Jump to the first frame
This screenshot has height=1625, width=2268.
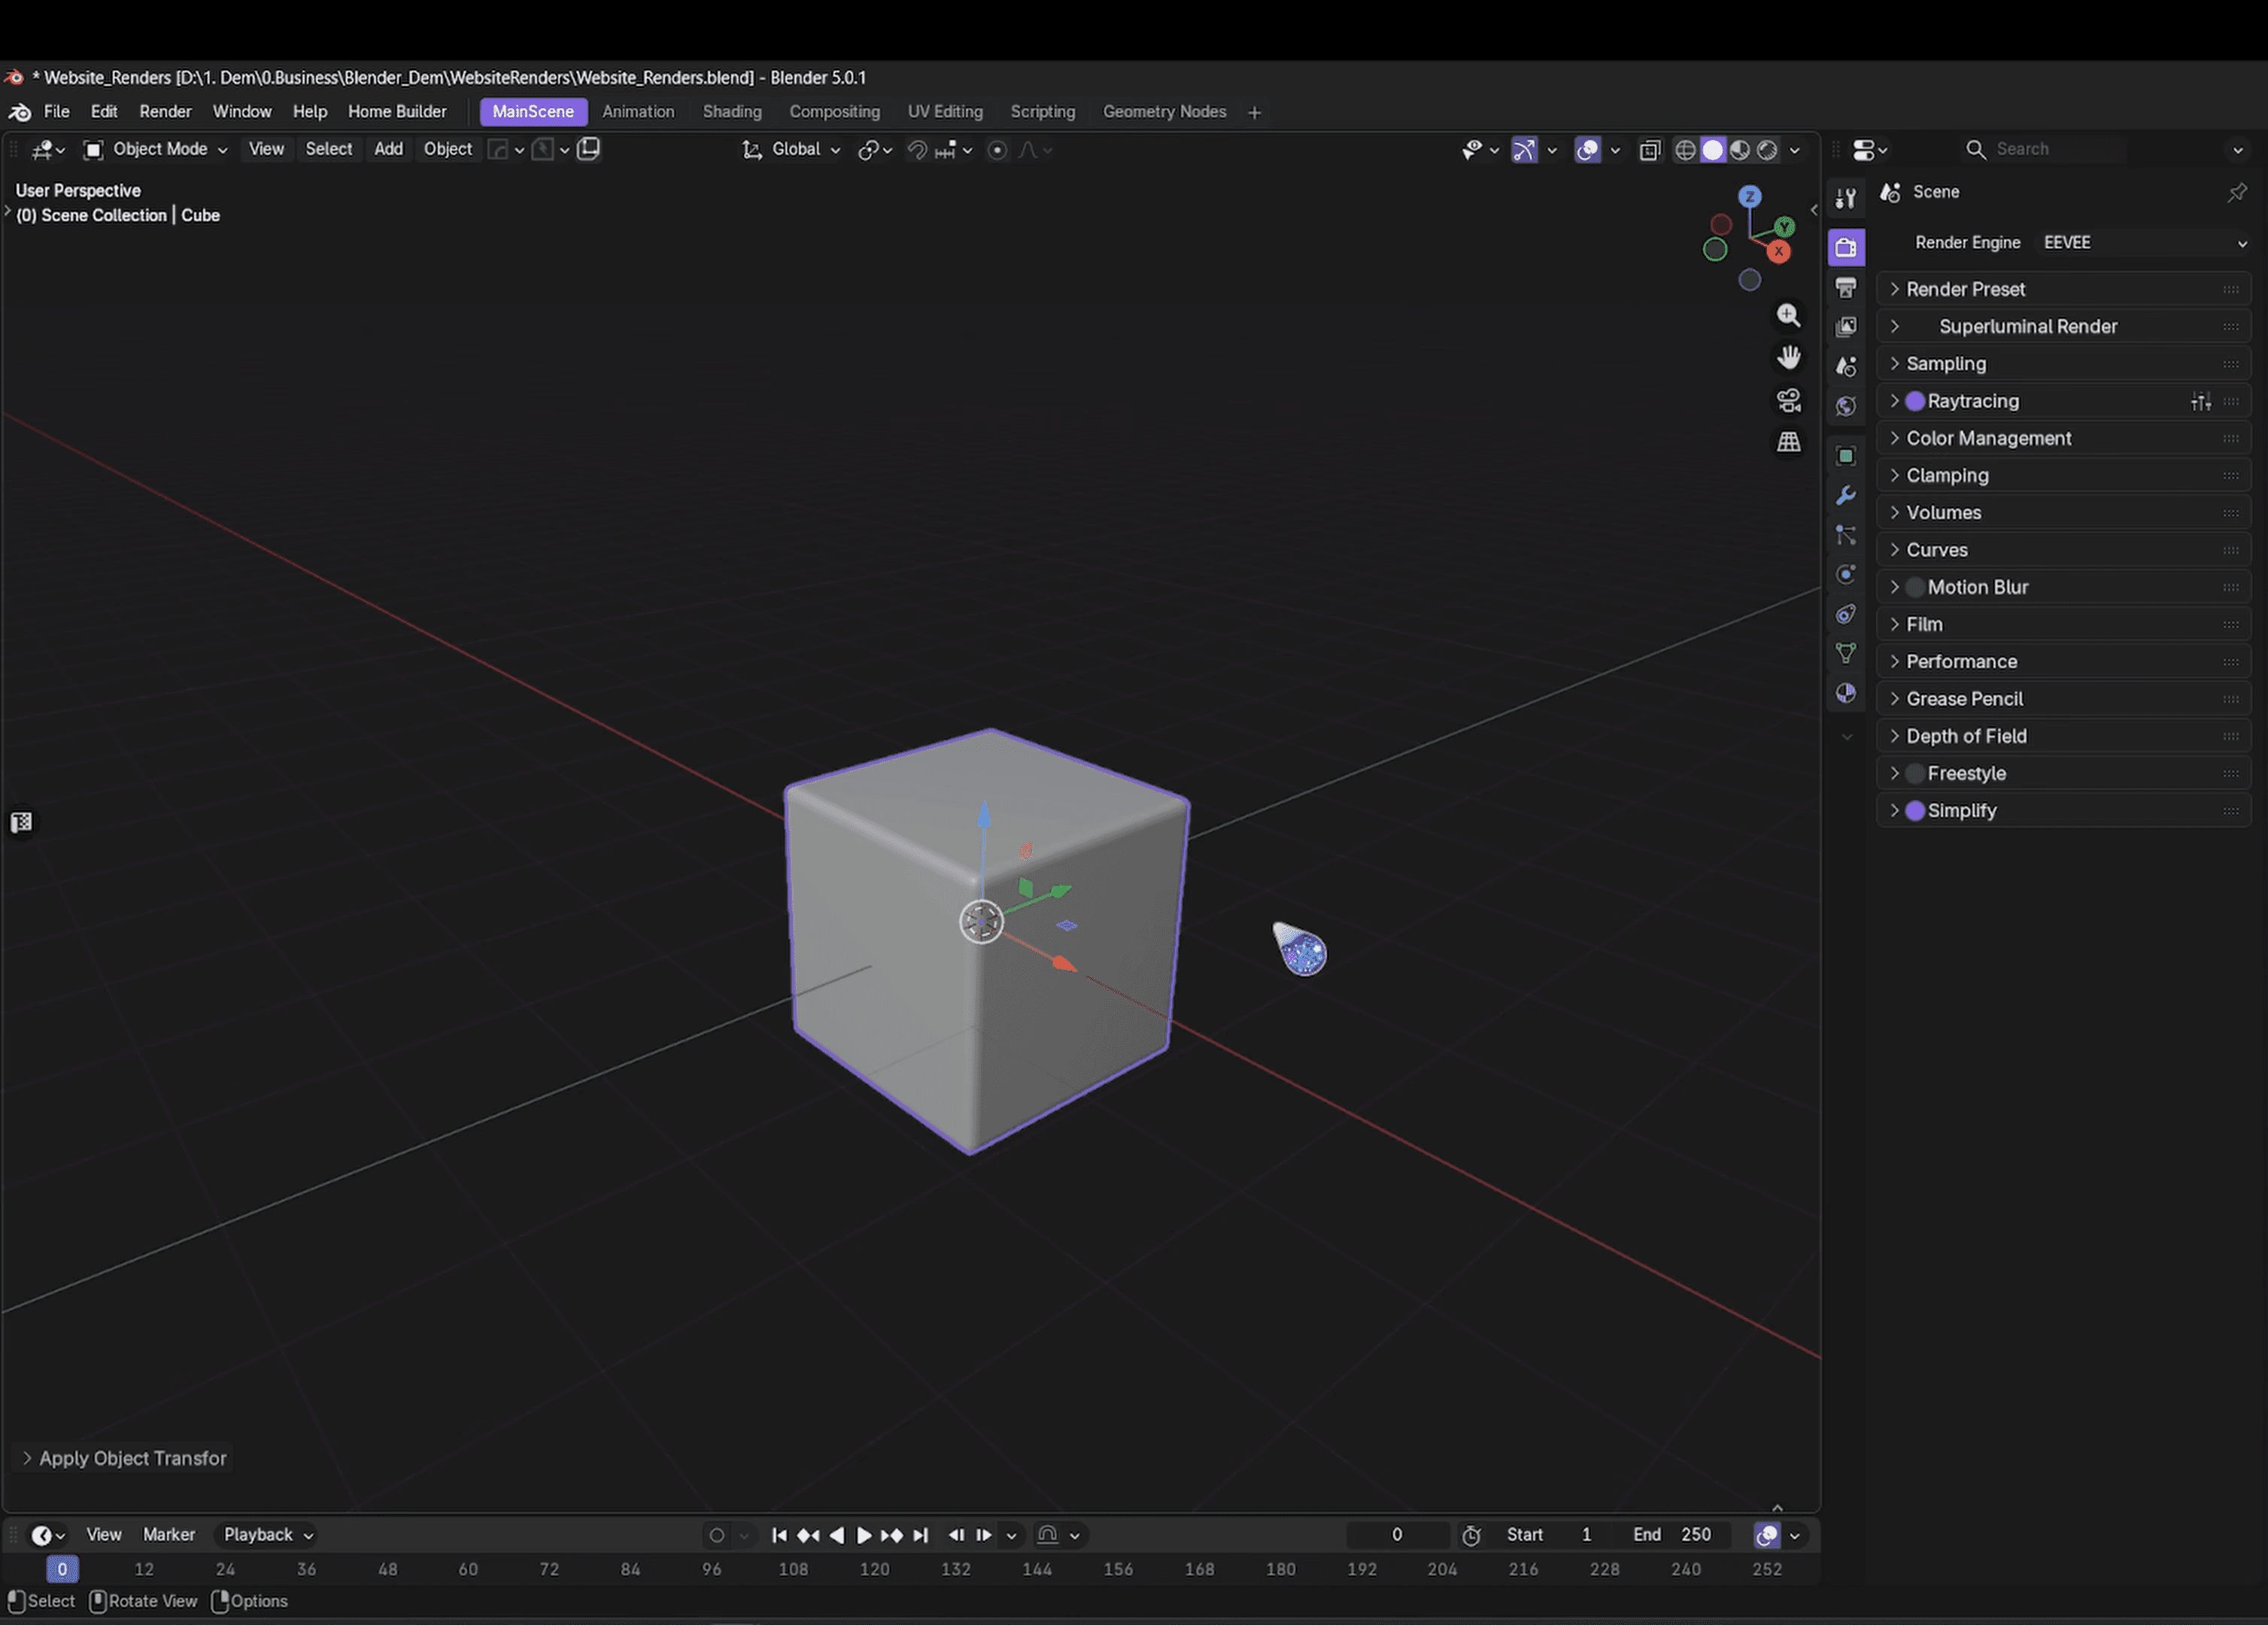point(779,1535)
